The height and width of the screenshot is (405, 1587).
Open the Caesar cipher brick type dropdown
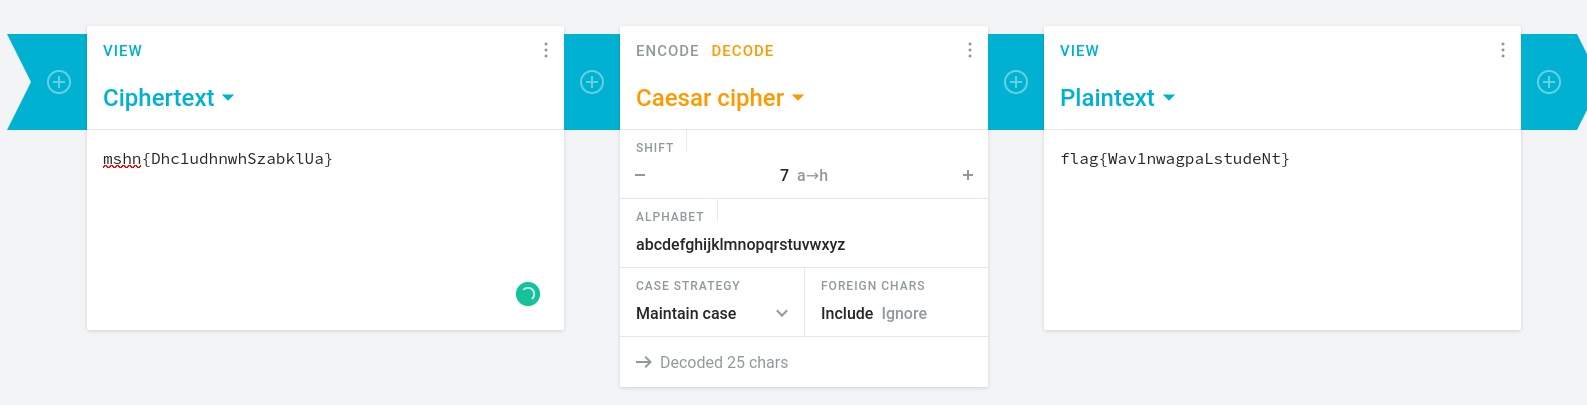pyautogui.click(x=720, y=98)
